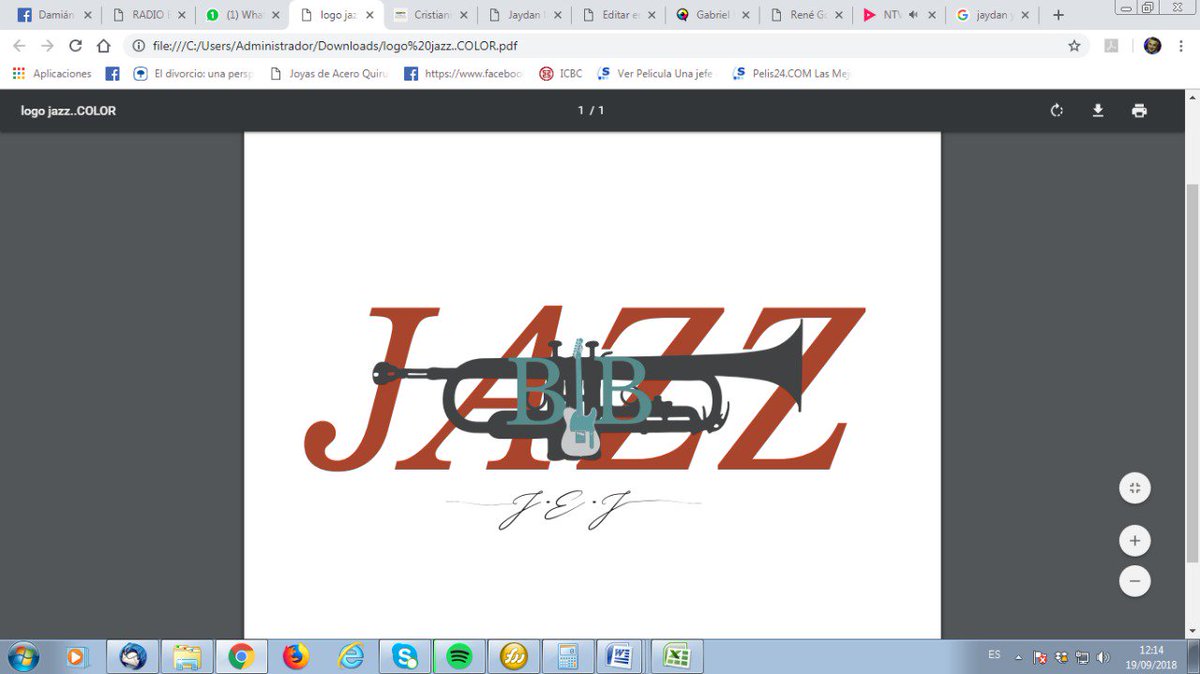Open the Fireworks taskbar app
Screen dimensions: 1200x674
(x=513, y=657)
